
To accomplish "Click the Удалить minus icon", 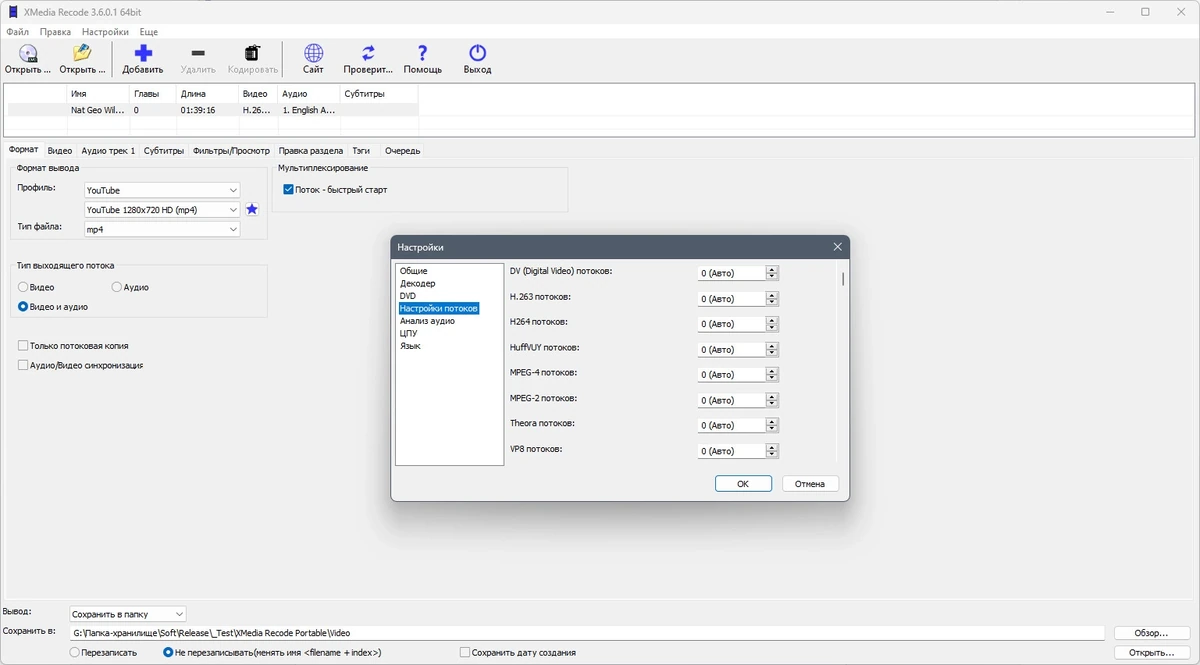I will point(198,54).
